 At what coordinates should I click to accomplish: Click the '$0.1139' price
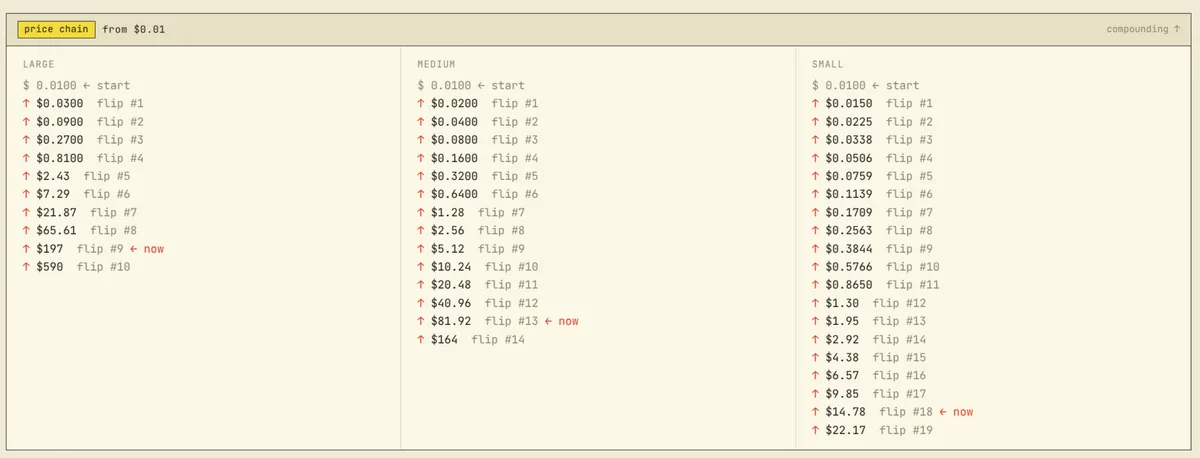pos(849,194)
